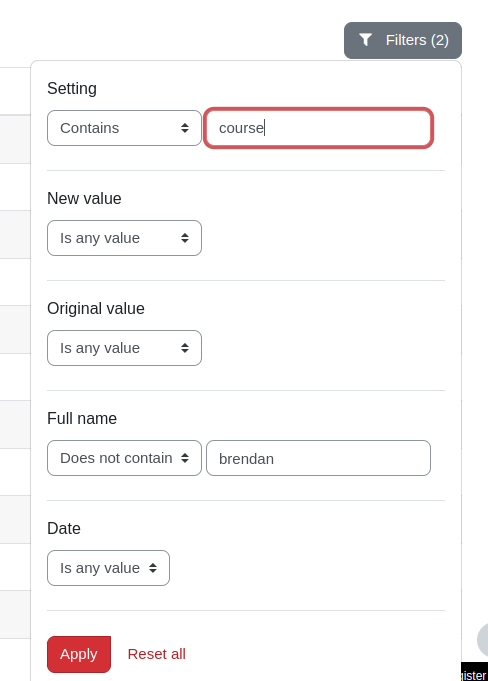This screenshot has width=488, height=681.
Task: Click the 'Setting' filter label
Action: coord(72,89)
